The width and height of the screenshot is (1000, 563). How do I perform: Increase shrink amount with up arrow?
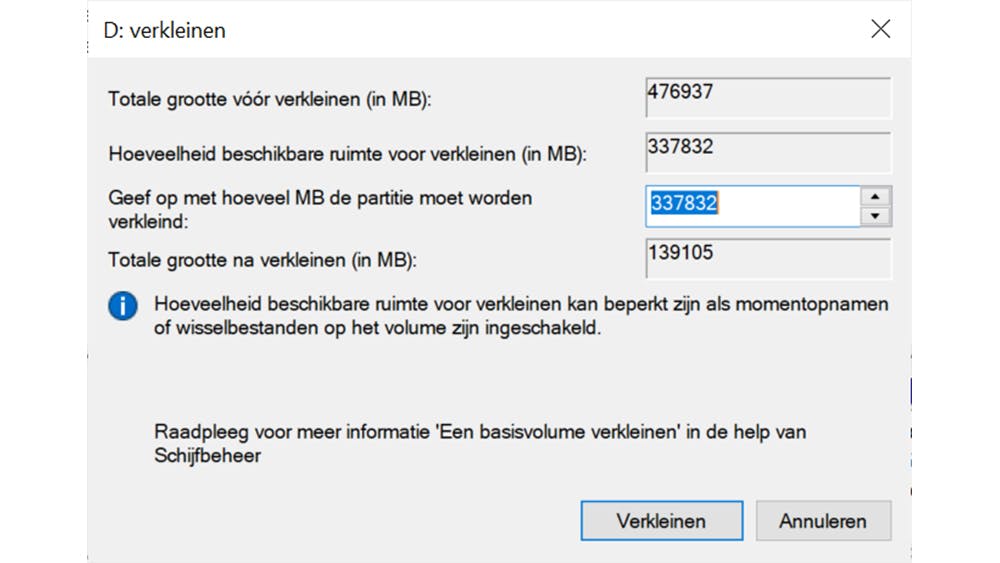click(876, 197)
